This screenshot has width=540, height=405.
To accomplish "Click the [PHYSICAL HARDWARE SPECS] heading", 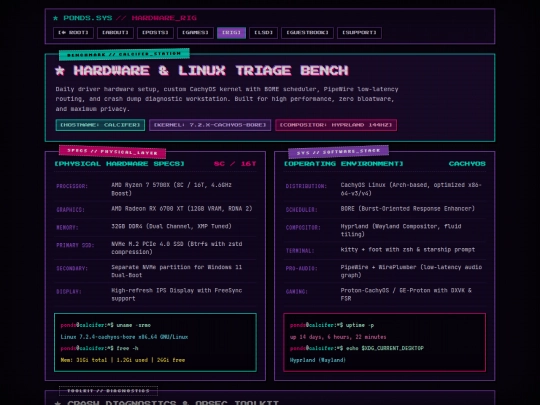I will pos(120,164).
